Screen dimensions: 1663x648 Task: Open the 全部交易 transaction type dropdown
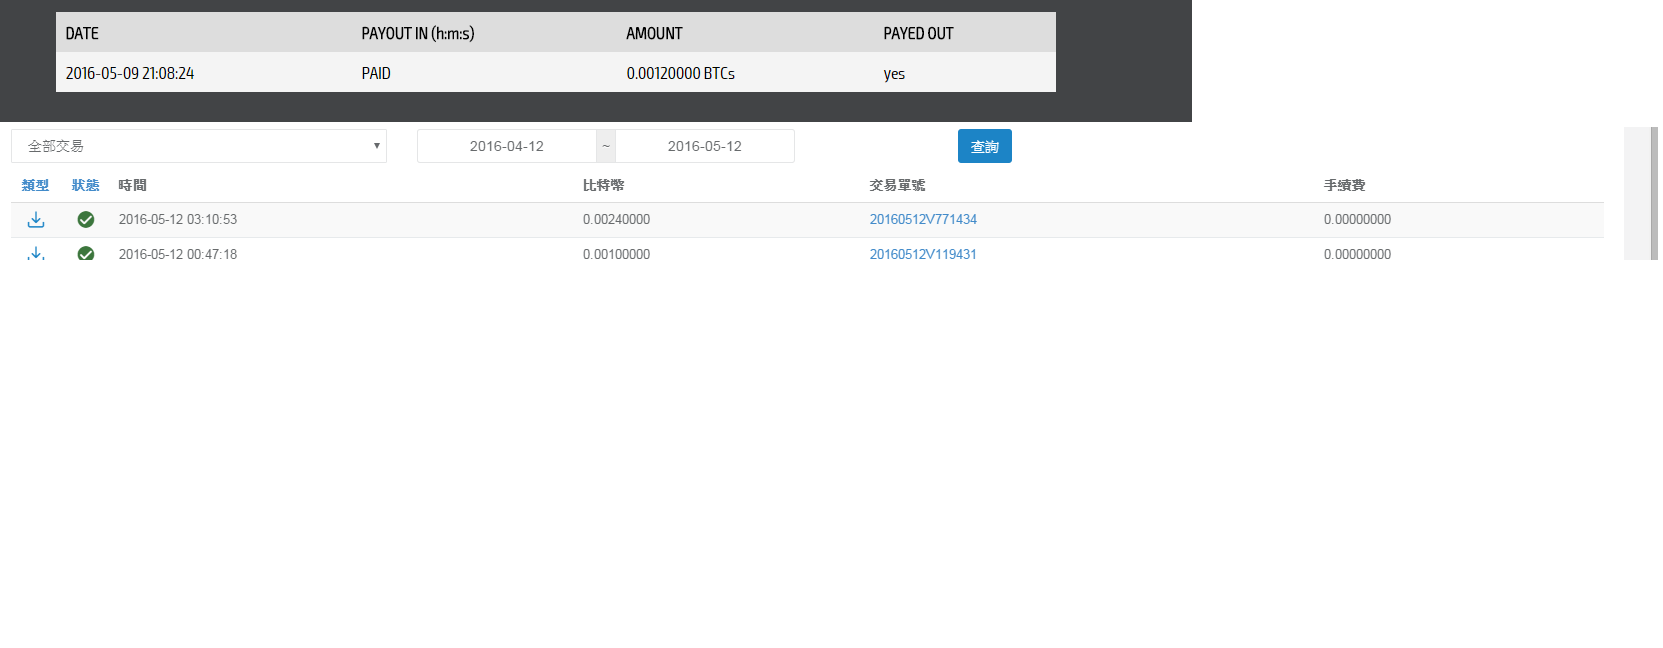tap(199, 146)
